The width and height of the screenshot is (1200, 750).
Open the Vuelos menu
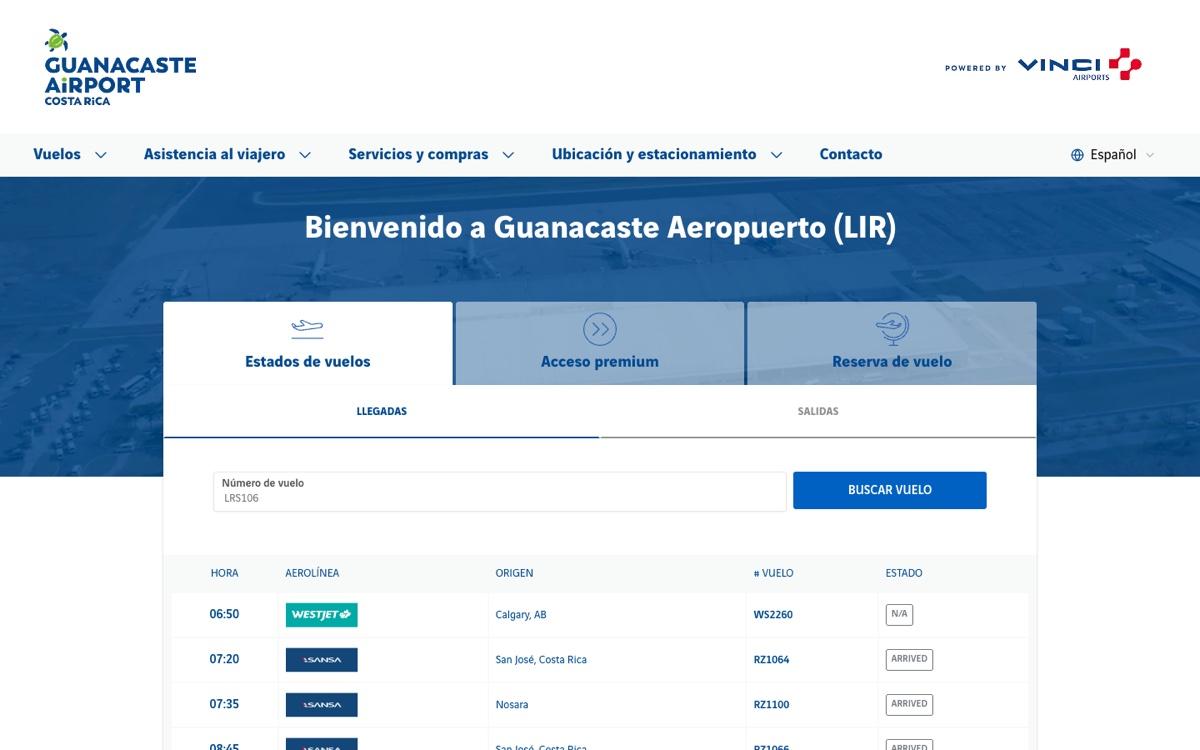click(x=57, y=154)
